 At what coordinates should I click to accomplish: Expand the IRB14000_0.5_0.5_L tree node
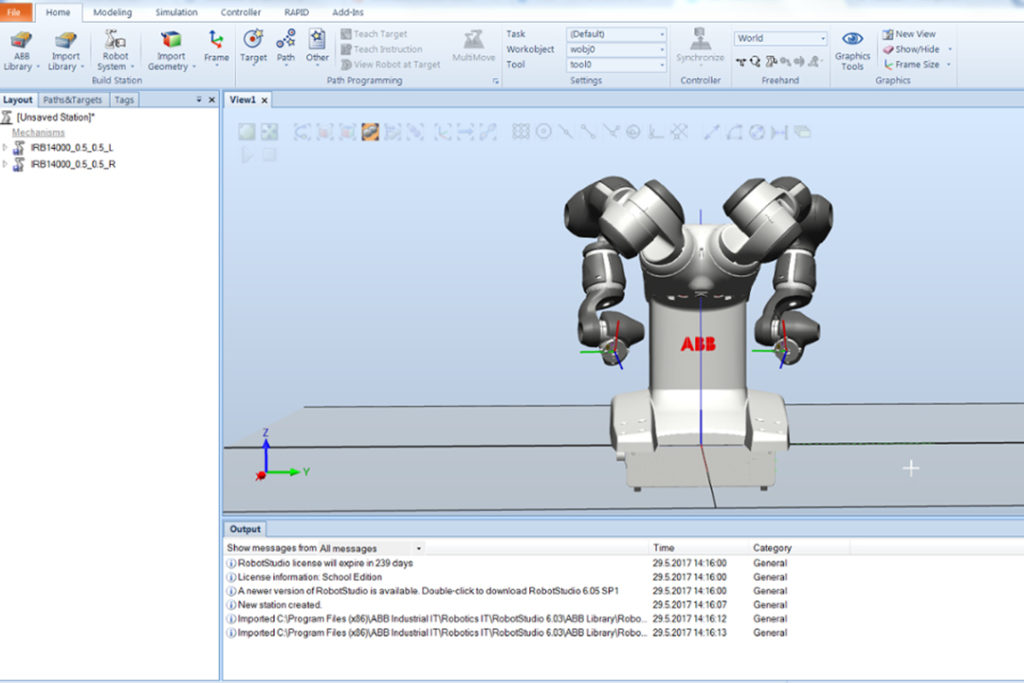(x=5, y=148)
